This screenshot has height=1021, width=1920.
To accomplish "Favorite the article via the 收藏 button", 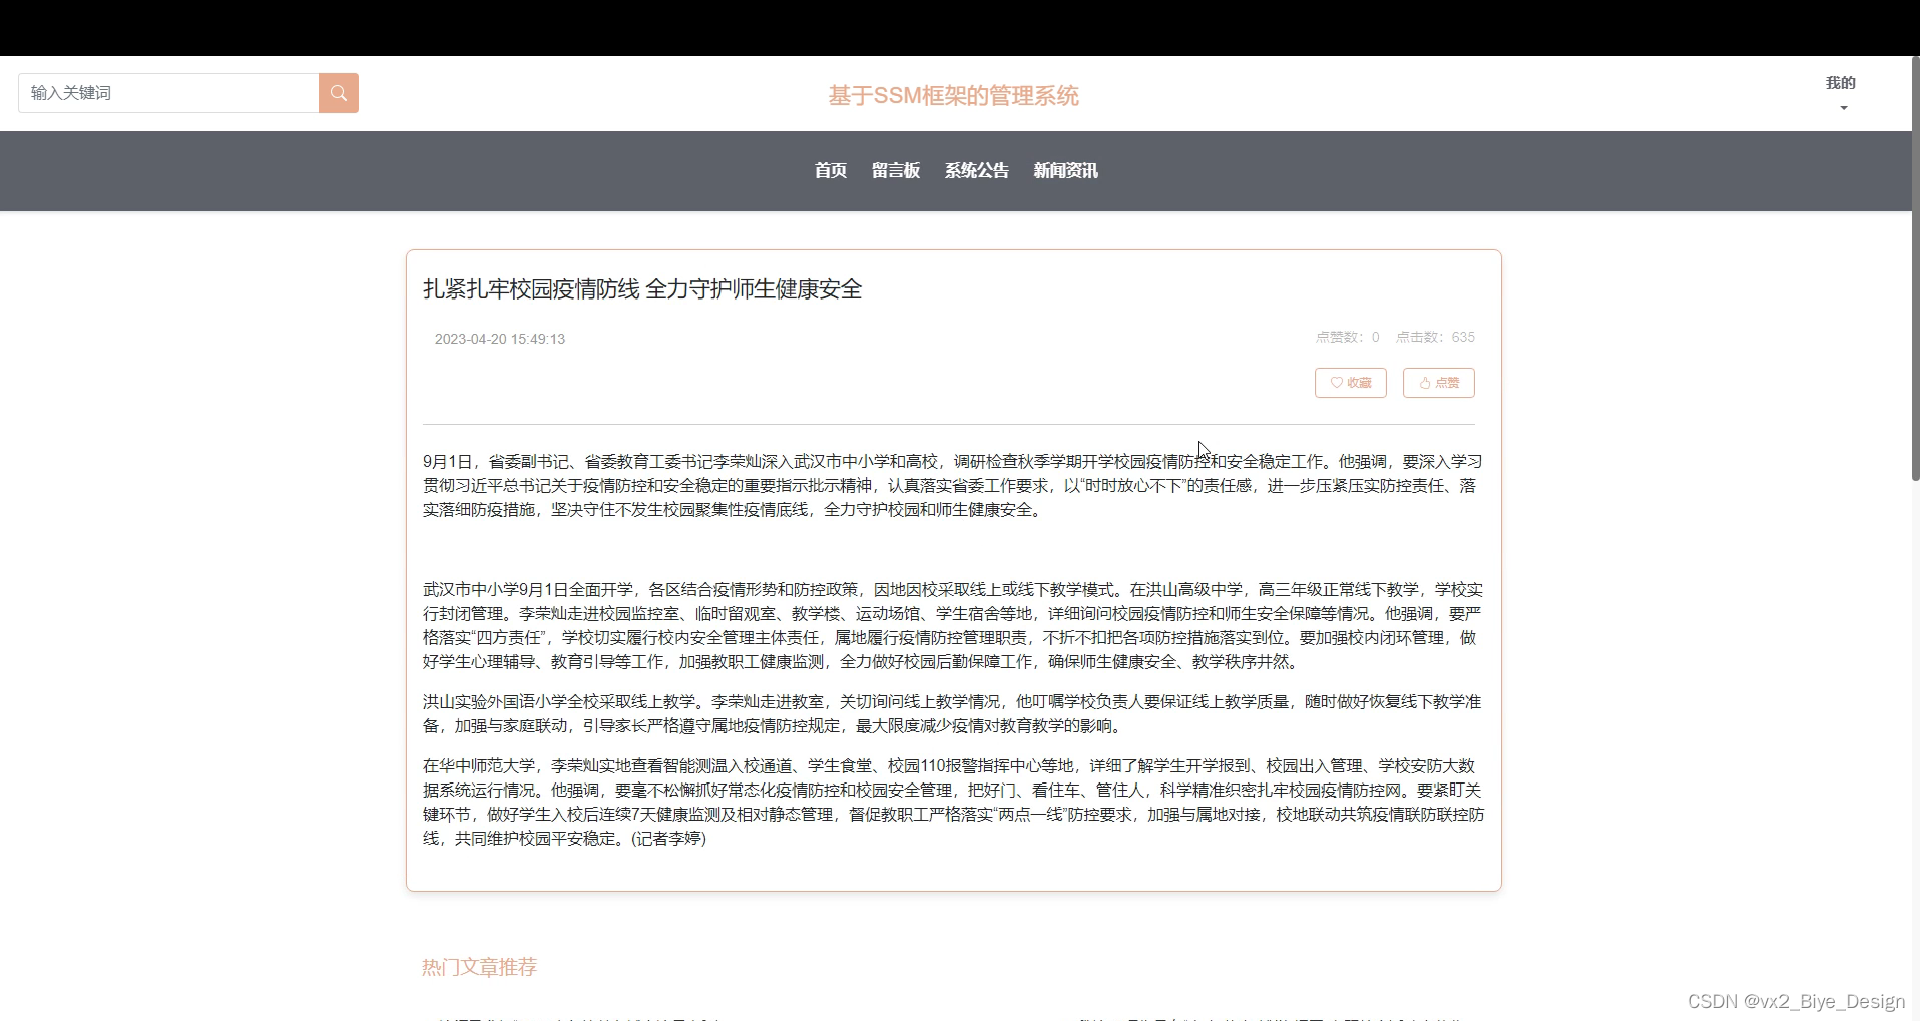I will [x=1351, y=383].
